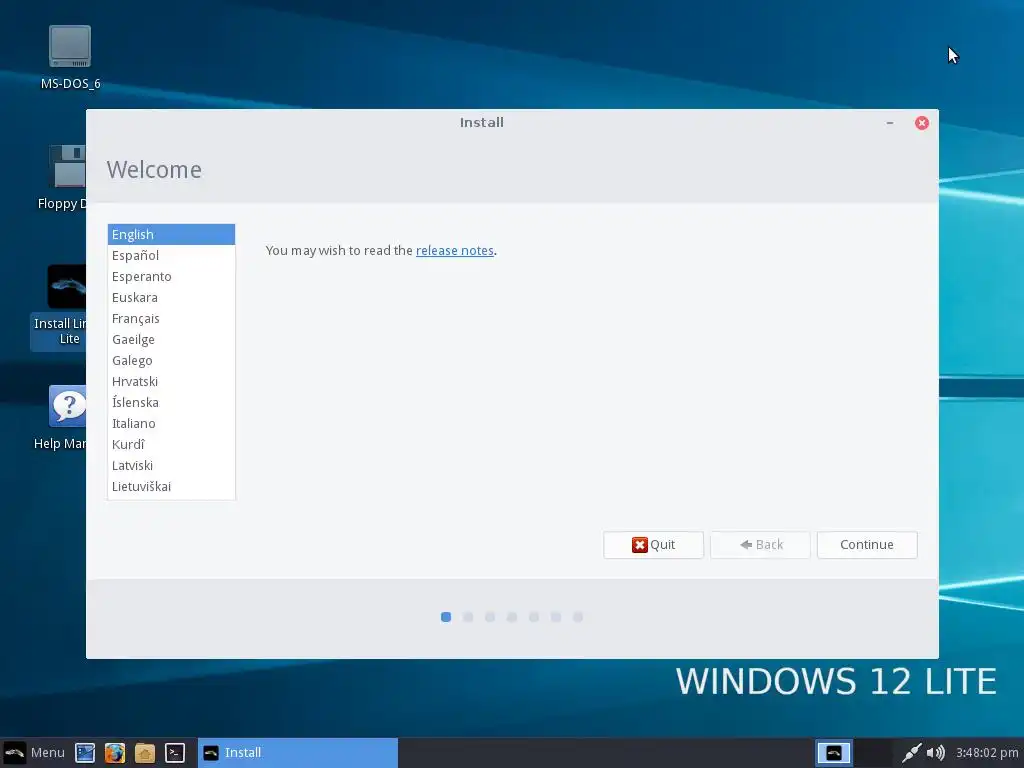This screenshot has width=1024, height=768.
Task: Pick Gaeilge from the language list
Action: [x=171, y=339]
